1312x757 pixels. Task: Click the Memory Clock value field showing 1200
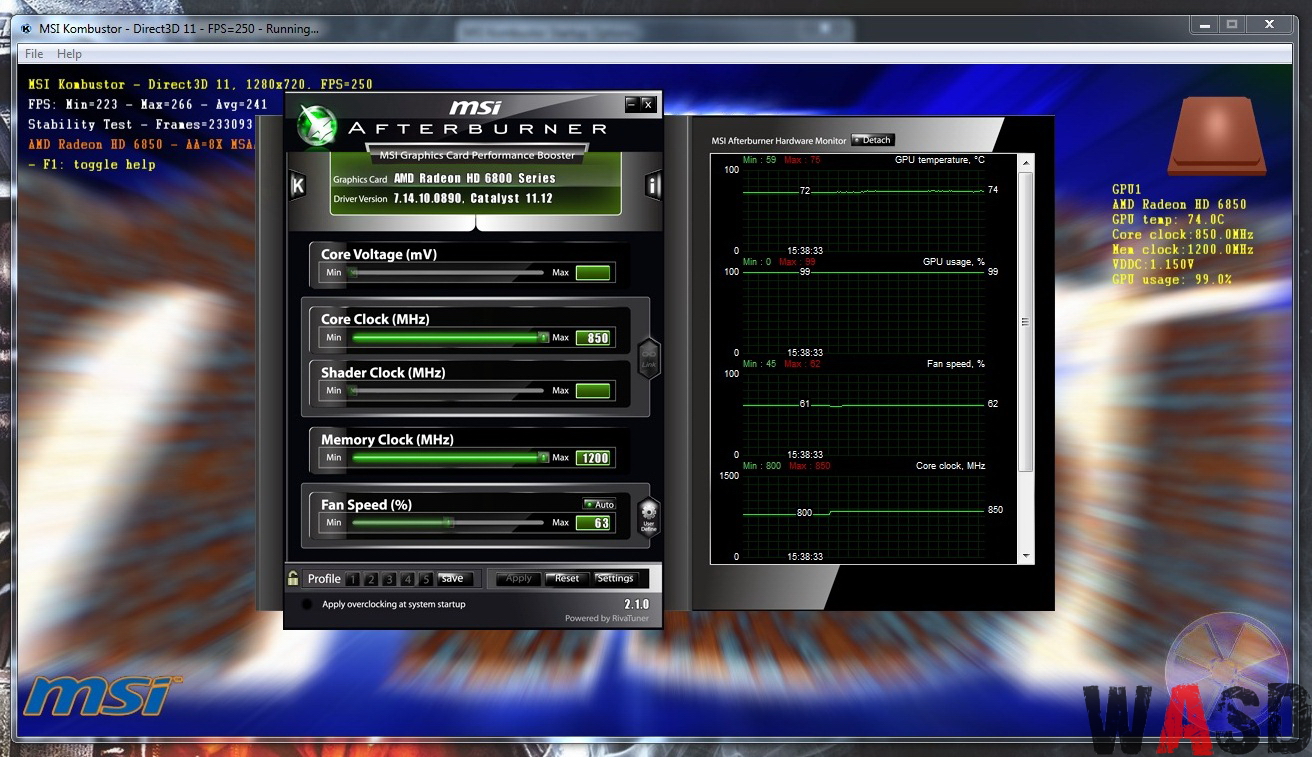tap(593, 457)
